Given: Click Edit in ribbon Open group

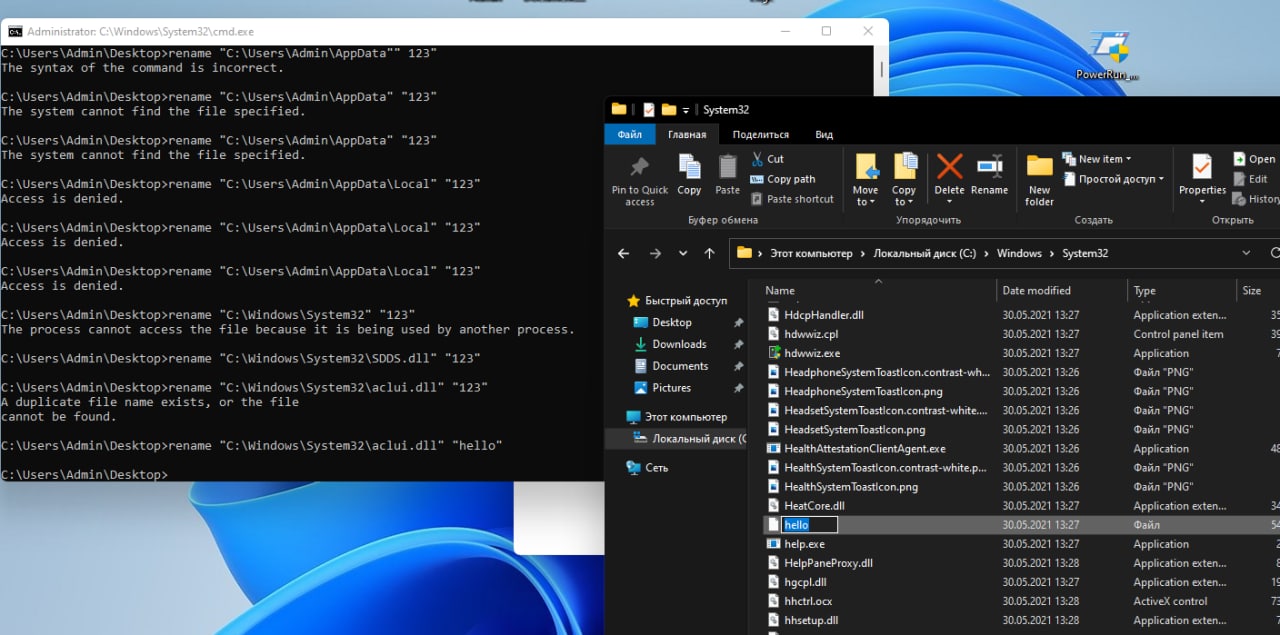Looking at the screenshot, I should [x=1250, y=179].
